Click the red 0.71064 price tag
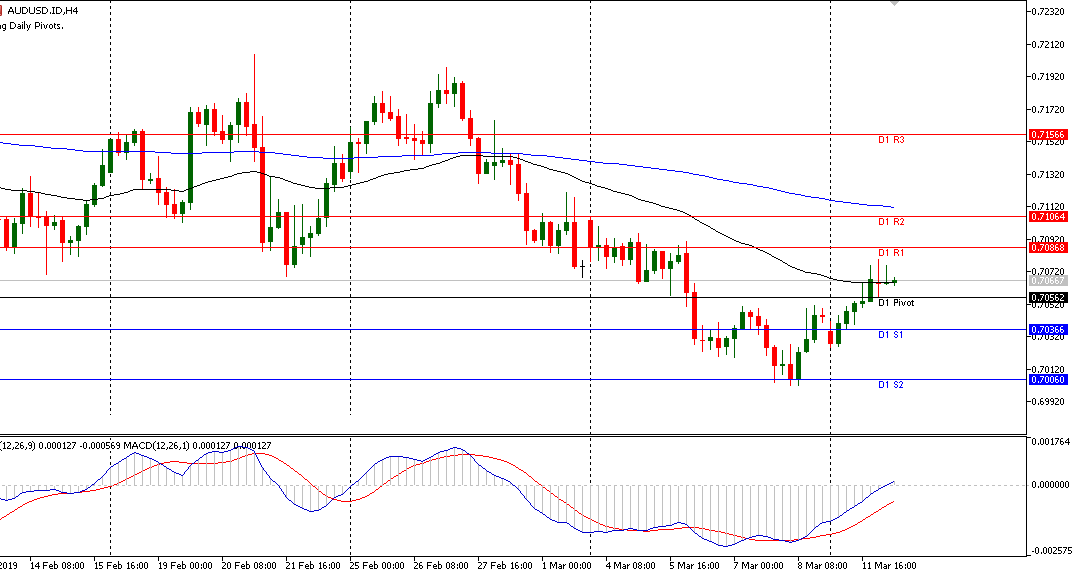 pyautogui.click(x=1048, y=217)
